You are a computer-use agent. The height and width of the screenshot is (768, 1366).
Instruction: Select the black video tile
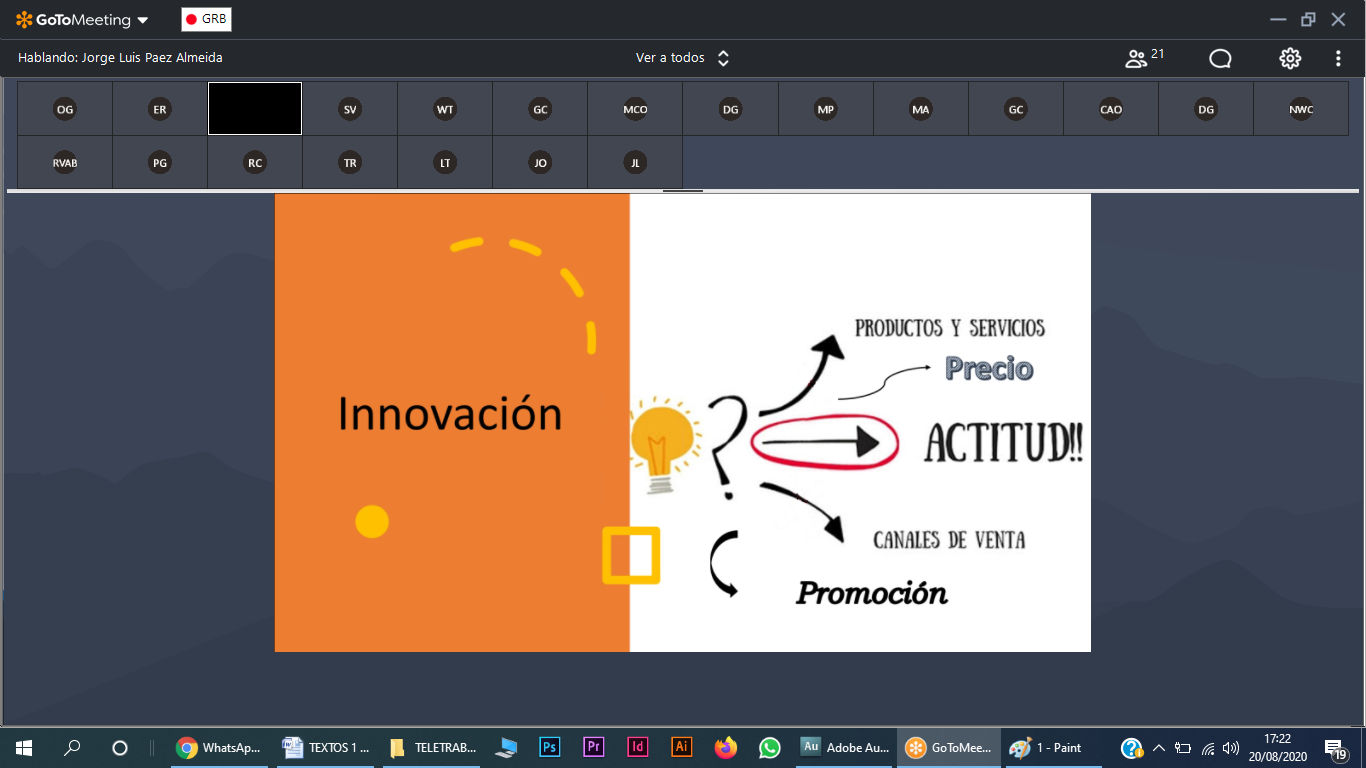(x=255, y=109)
